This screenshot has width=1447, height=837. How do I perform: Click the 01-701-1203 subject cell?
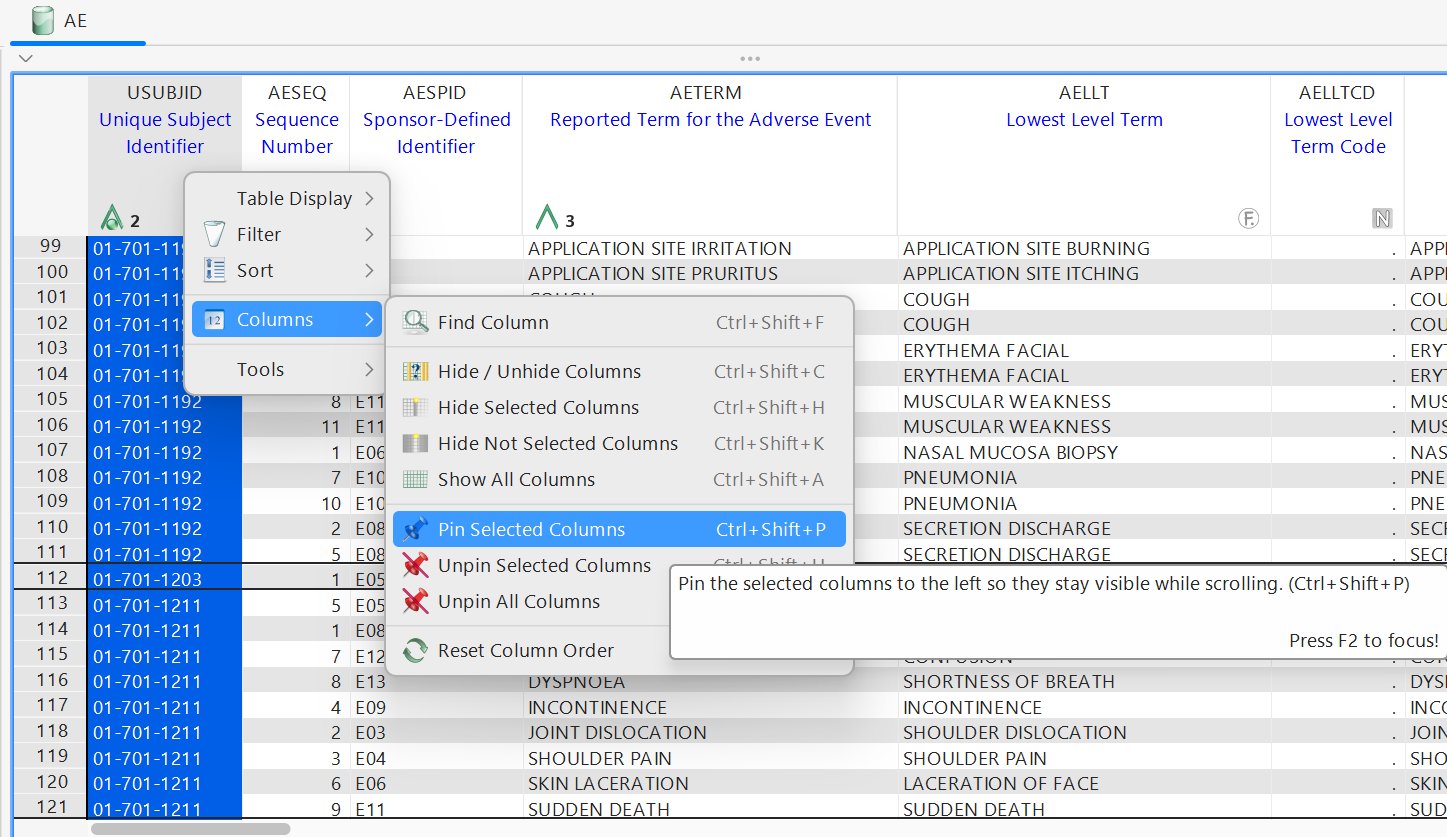tap(165, 579)
